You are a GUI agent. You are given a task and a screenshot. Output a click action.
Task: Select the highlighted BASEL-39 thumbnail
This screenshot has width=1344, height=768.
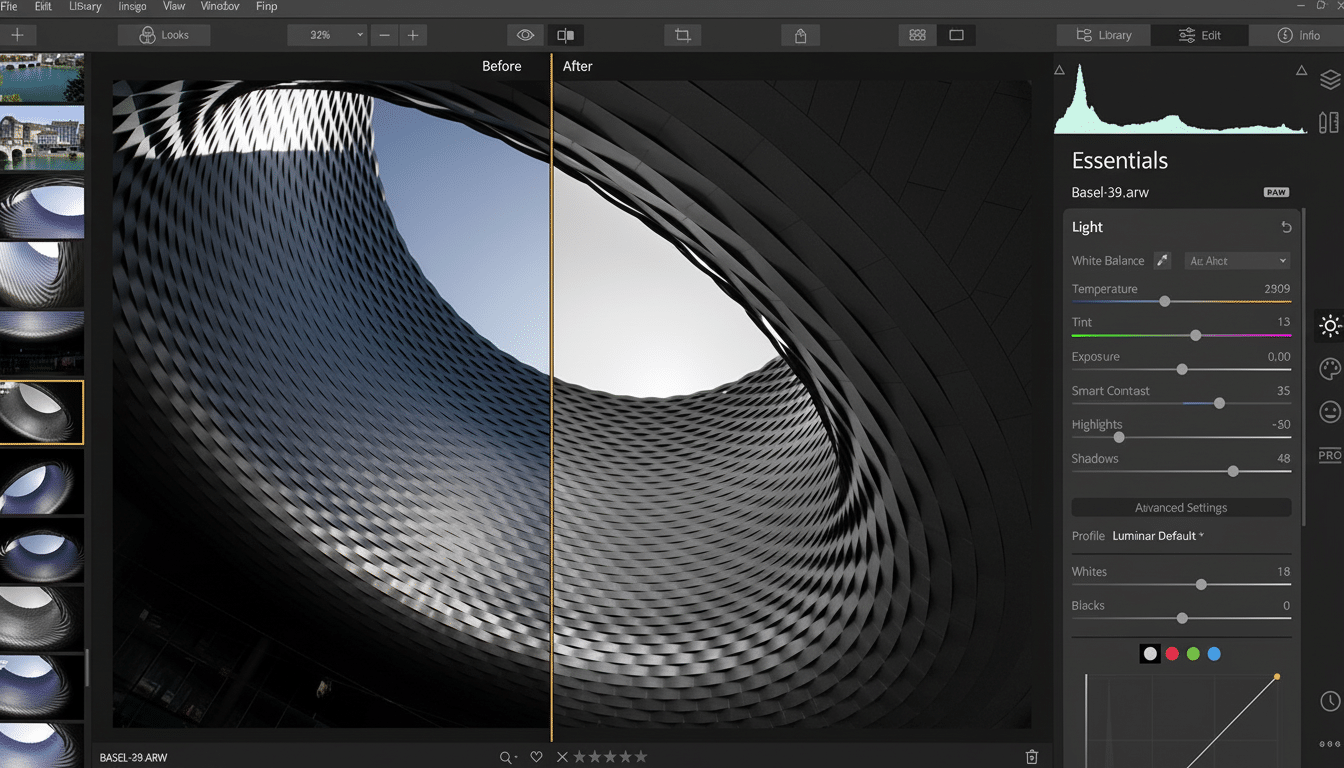(x=41, y=411)
